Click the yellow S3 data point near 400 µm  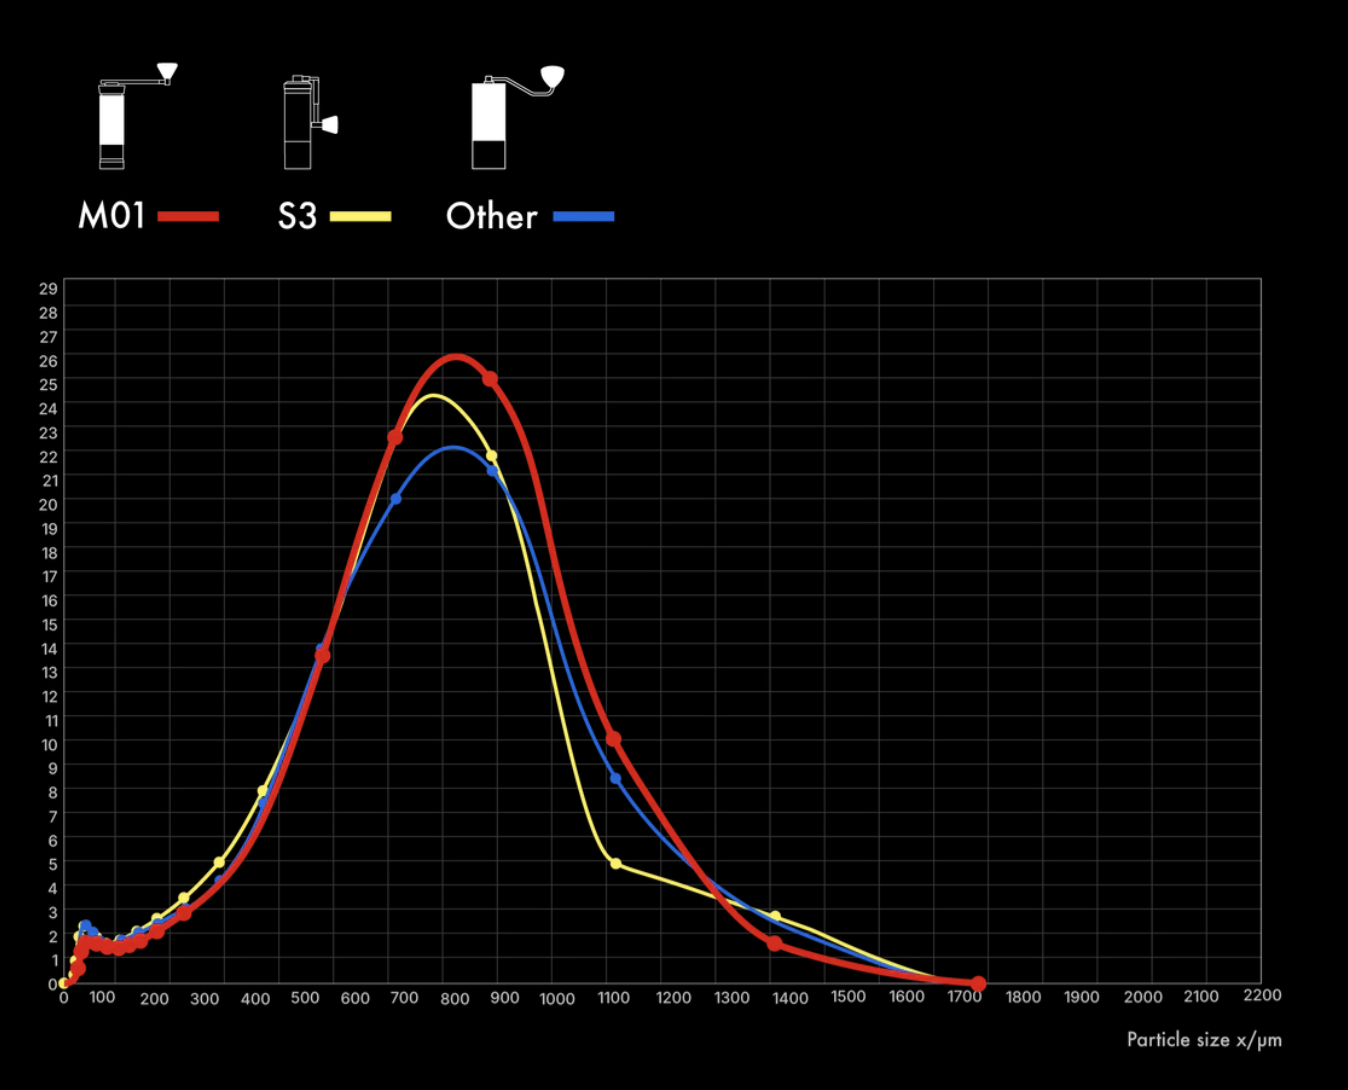263,791
